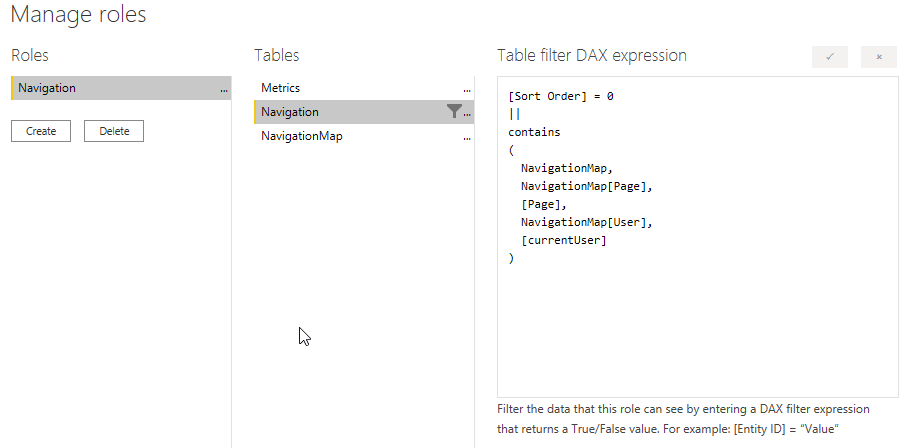This screenshot has height=448, width=914.
Task: Click the 'contains' keyword in the expression
Action: [x=534, y=132]
